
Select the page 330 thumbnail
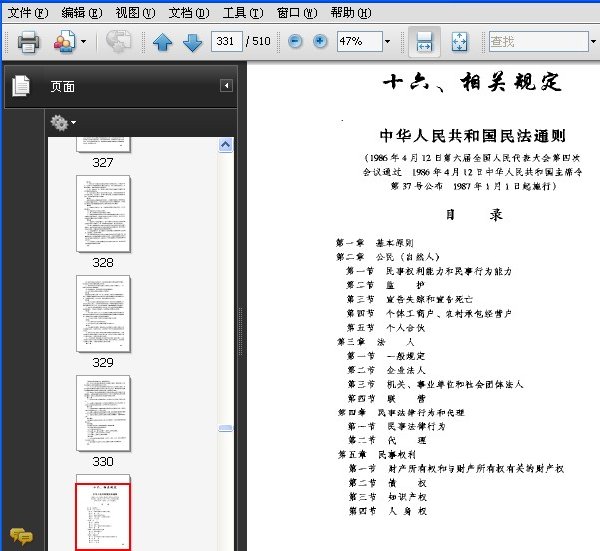pyautogui.click(x=103, y=413)
